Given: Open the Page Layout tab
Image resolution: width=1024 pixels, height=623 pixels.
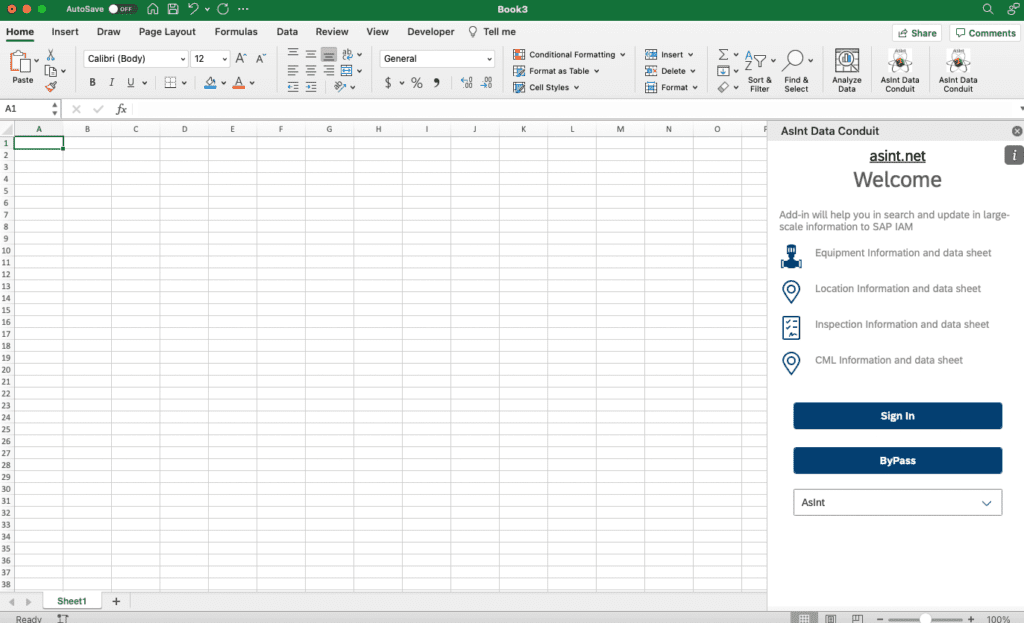Looking at the screenshot, I should [x=167, y=31].
